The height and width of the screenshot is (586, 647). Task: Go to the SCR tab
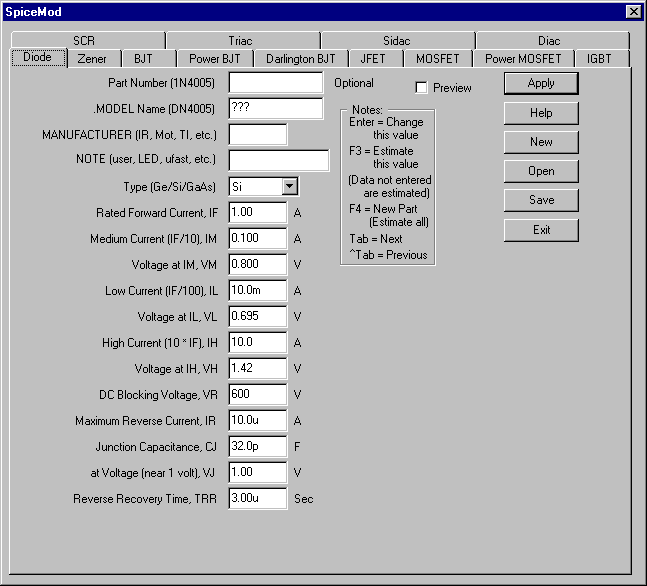tap(83, 41)
